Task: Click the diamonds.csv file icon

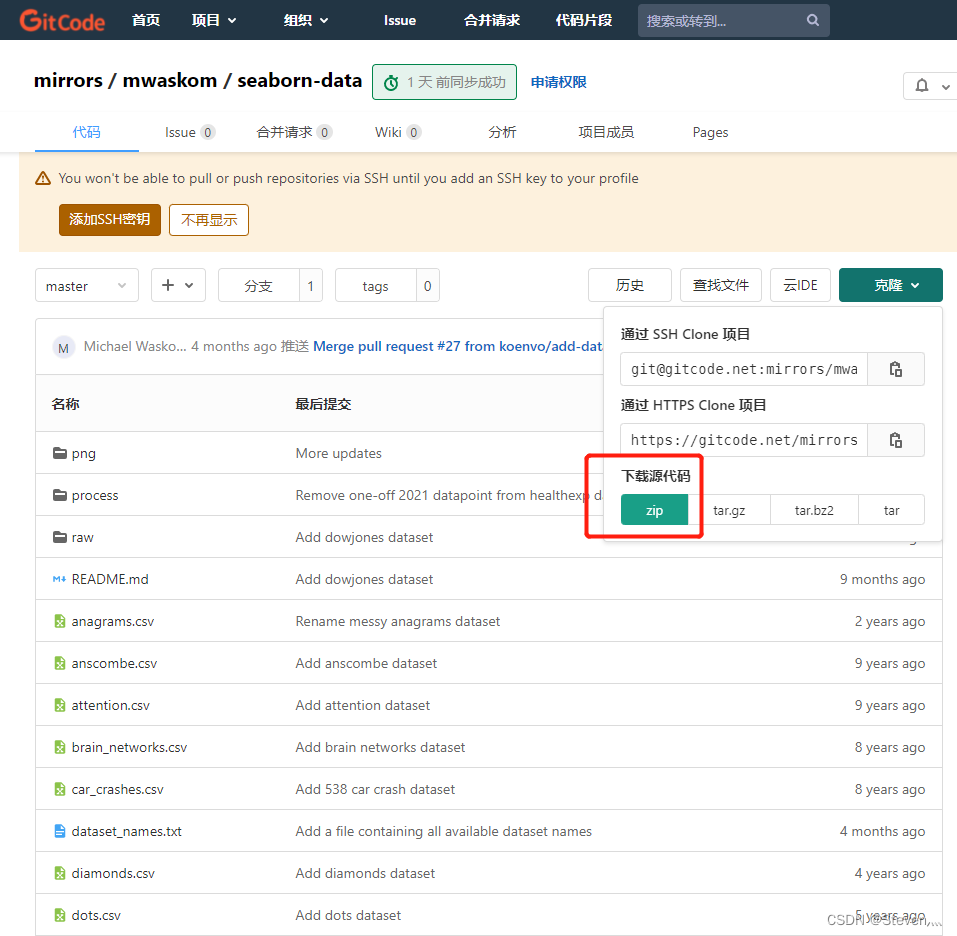Action: point(60,873)
